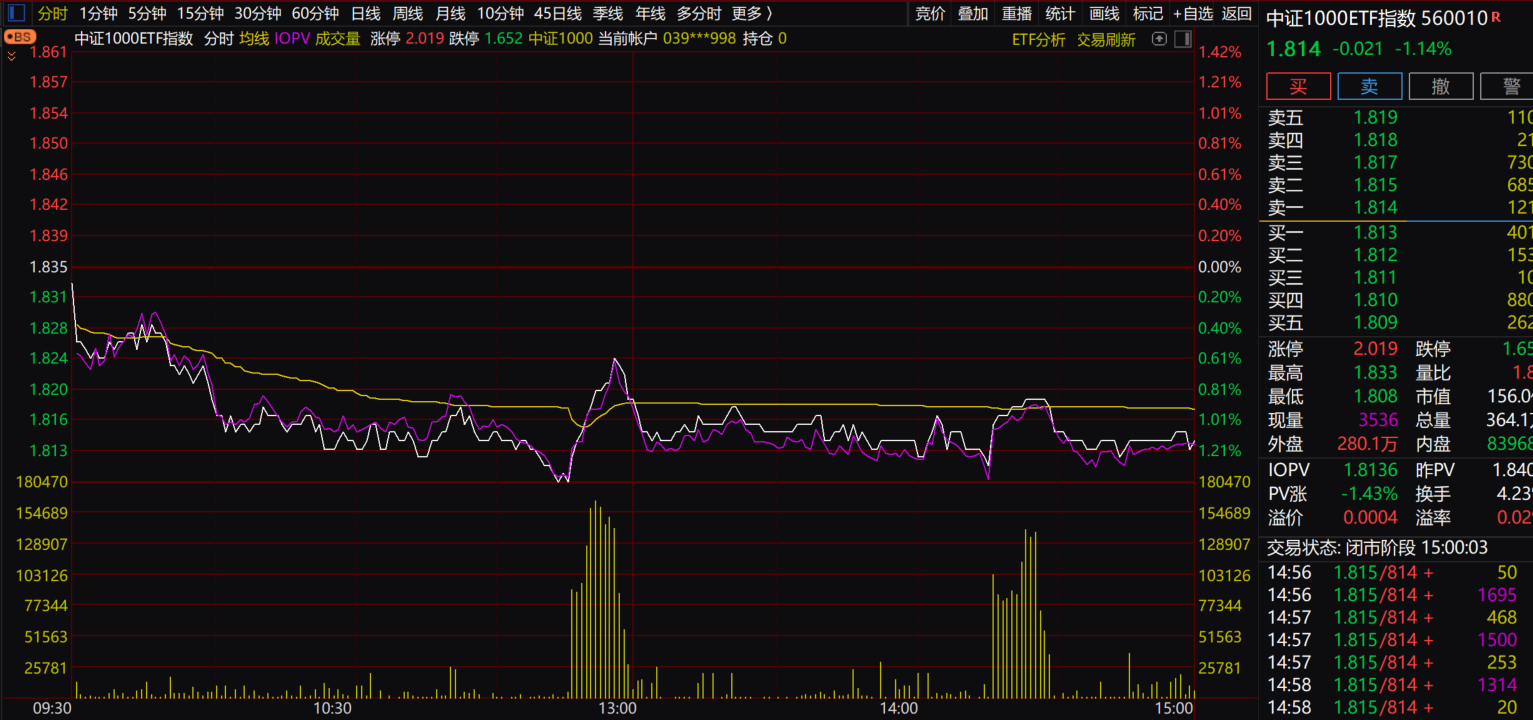This screenshot has width=1533, height=720.
Task: Select the 5分钟 period tab
Action: (x=147, y=13)
